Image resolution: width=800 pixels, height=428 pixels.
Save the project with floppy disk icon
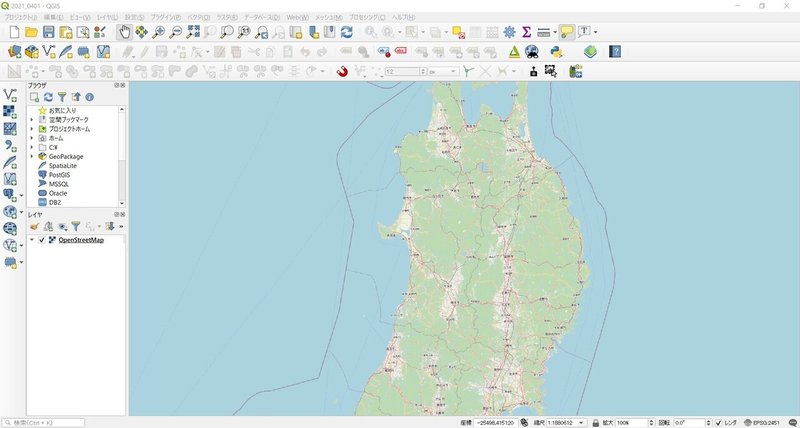[48, 32]
